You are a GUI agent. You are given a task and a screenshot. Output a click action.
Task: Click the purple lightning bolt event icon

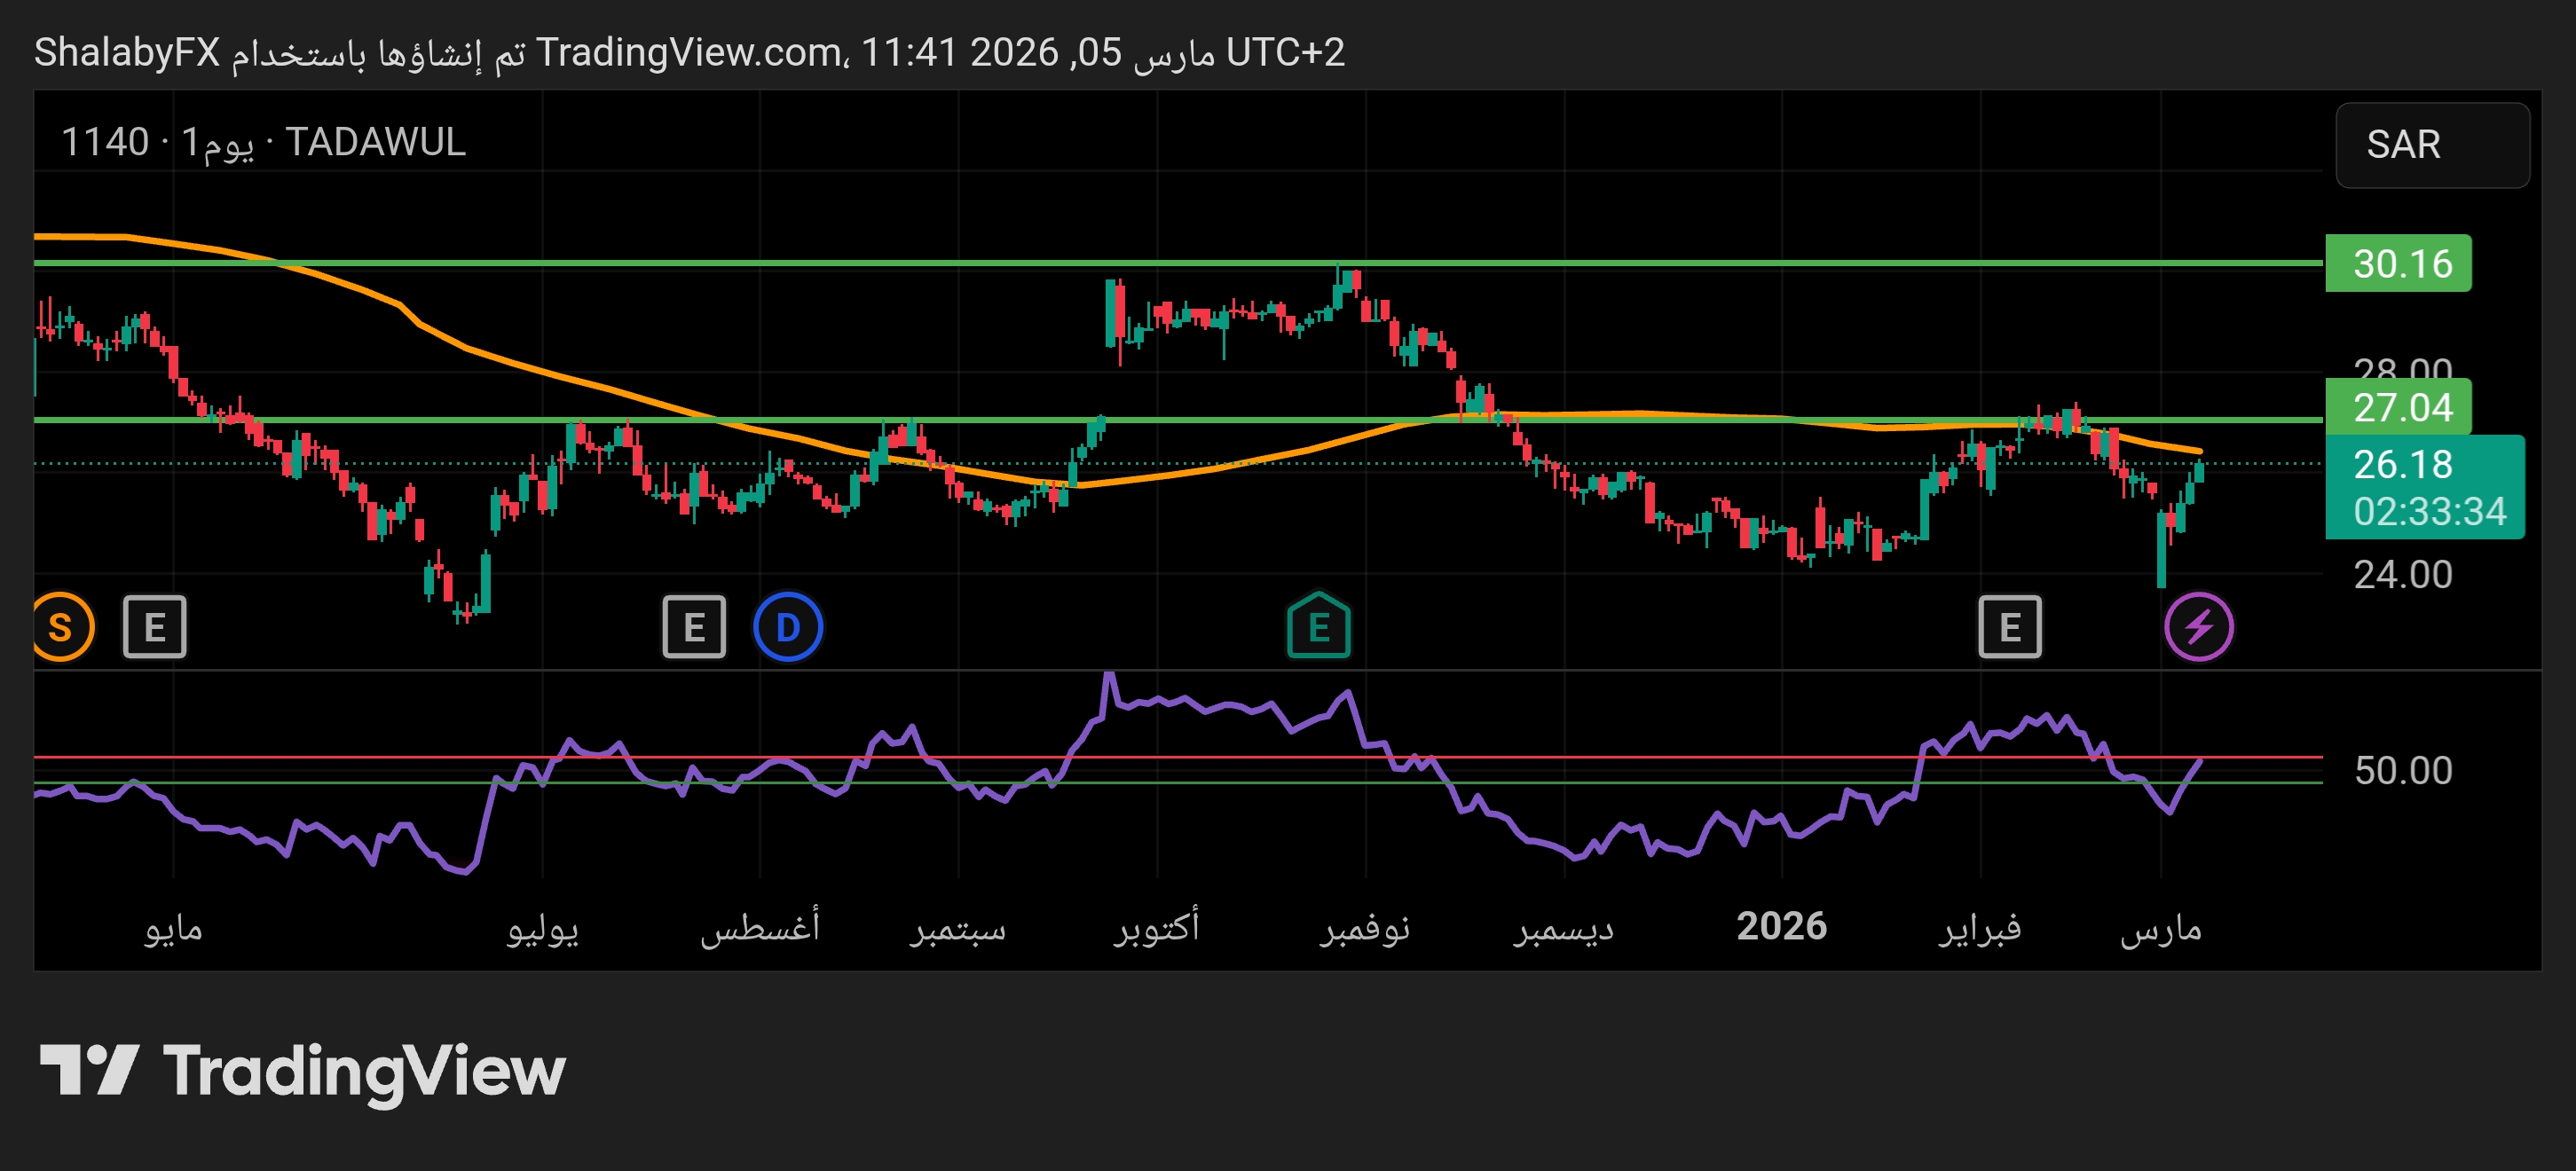[x=2198, y=628]
